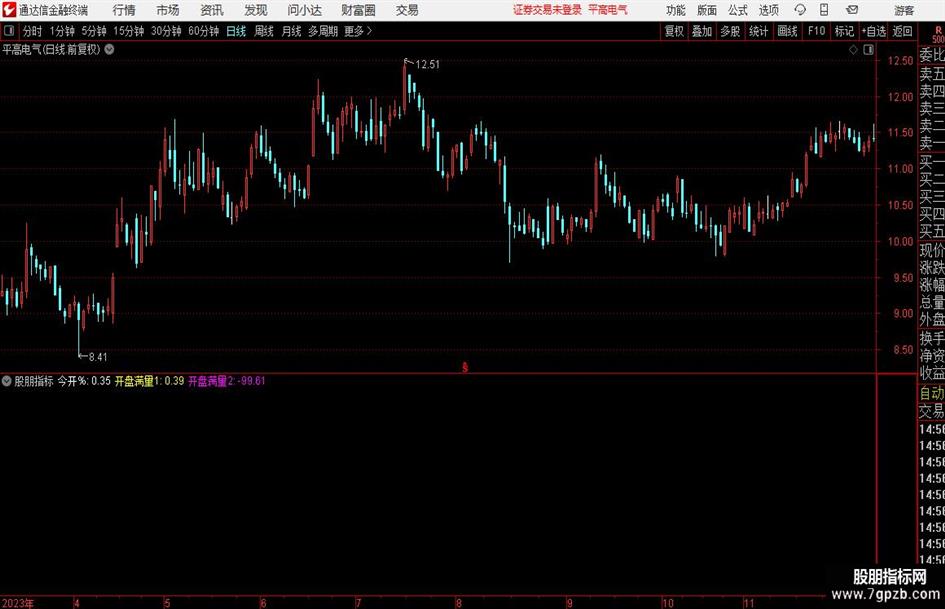Select the 日线 daily period tab
Viewport: 945px width, 609px height.
236,31
